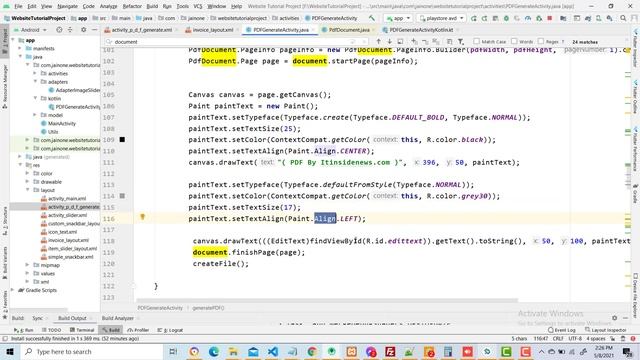Enable the Match Case checkbox
Image resolution: width=640 pixels, height=360 pixels.
pos(476,42)
